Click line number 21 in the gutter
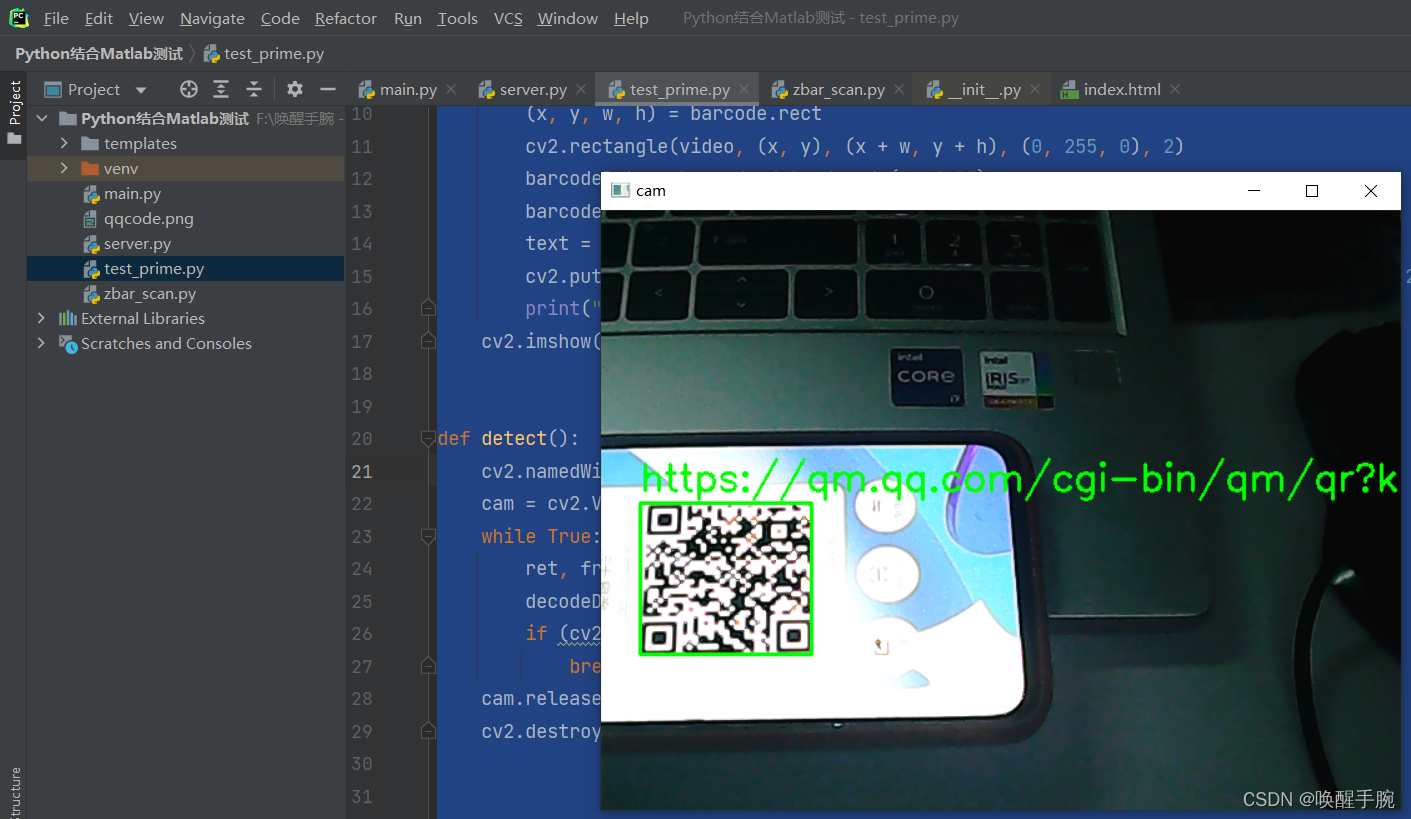 point(361,471)
